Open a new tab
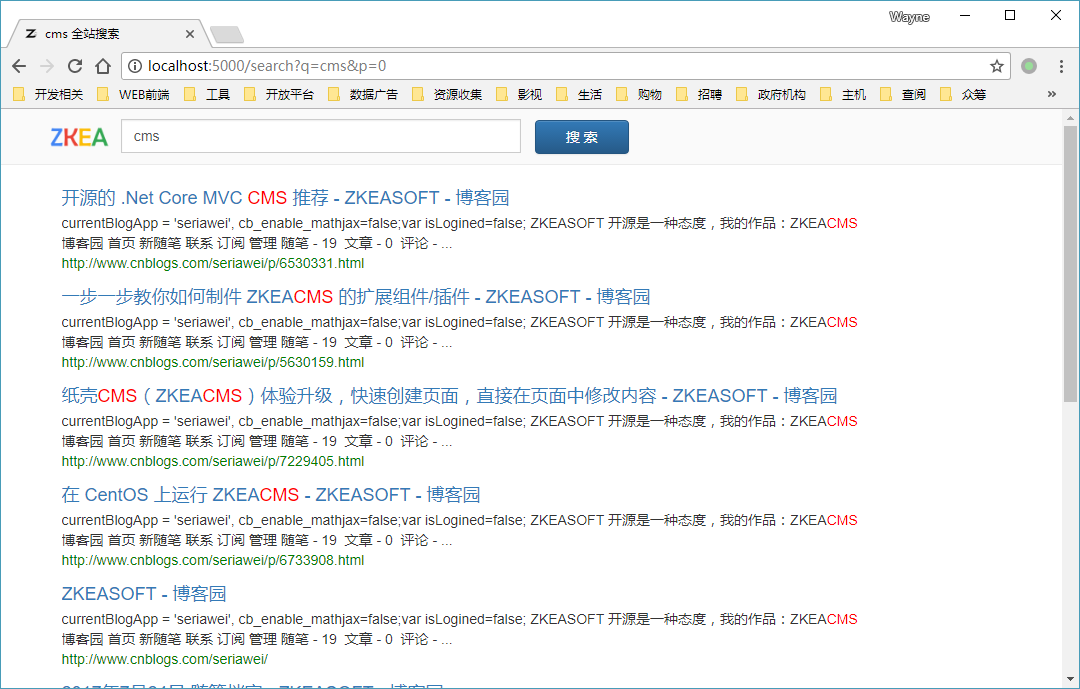 coord(227,34)
